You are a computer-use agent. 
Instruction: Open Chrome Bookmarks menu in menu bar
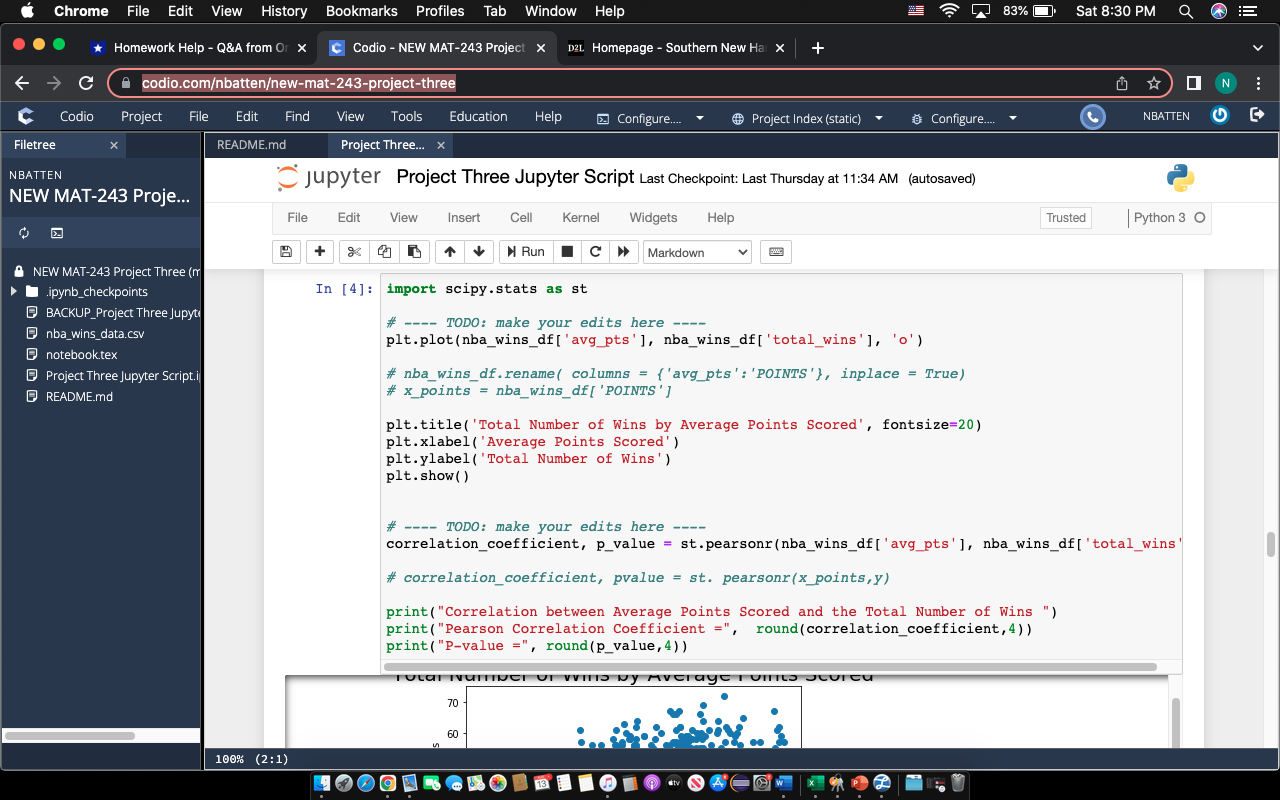[361, 11]
